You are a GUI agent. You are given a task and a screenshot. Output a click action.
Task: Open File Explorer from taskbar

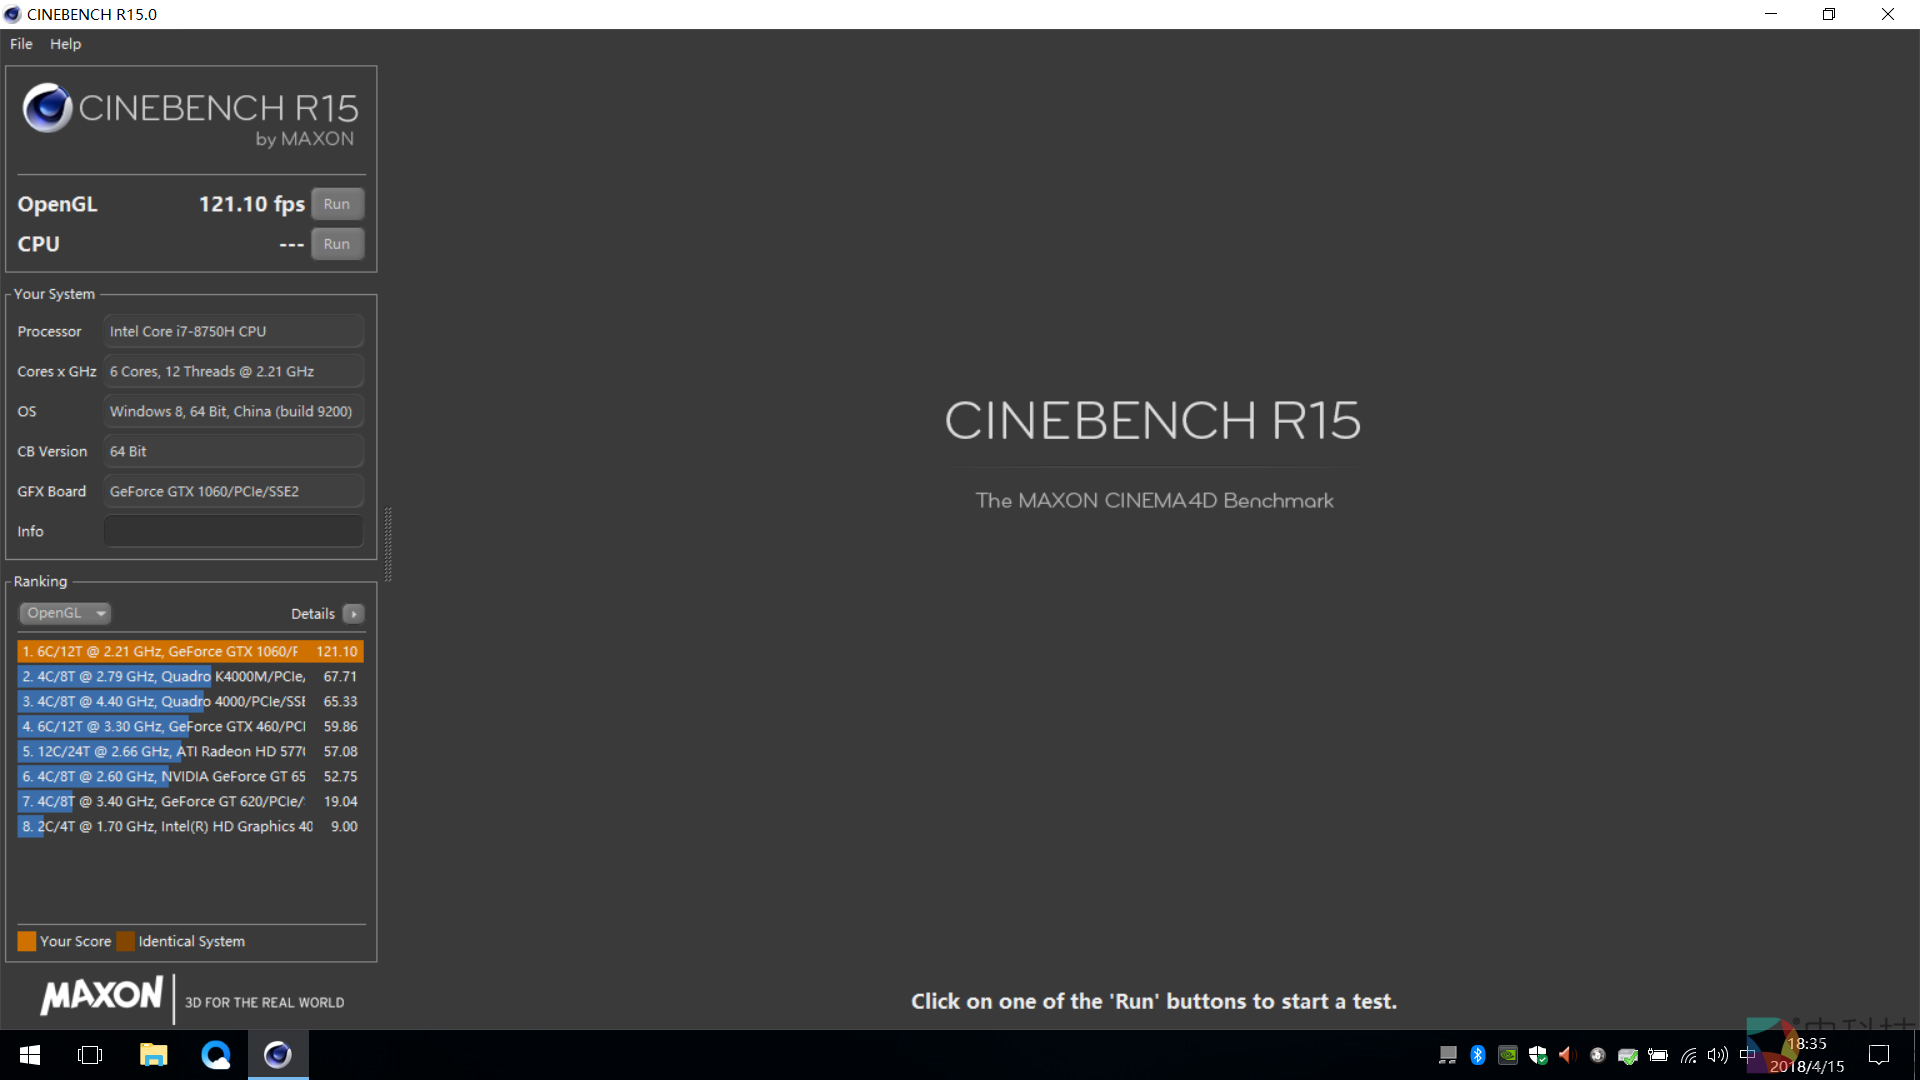pos(153,1055)
